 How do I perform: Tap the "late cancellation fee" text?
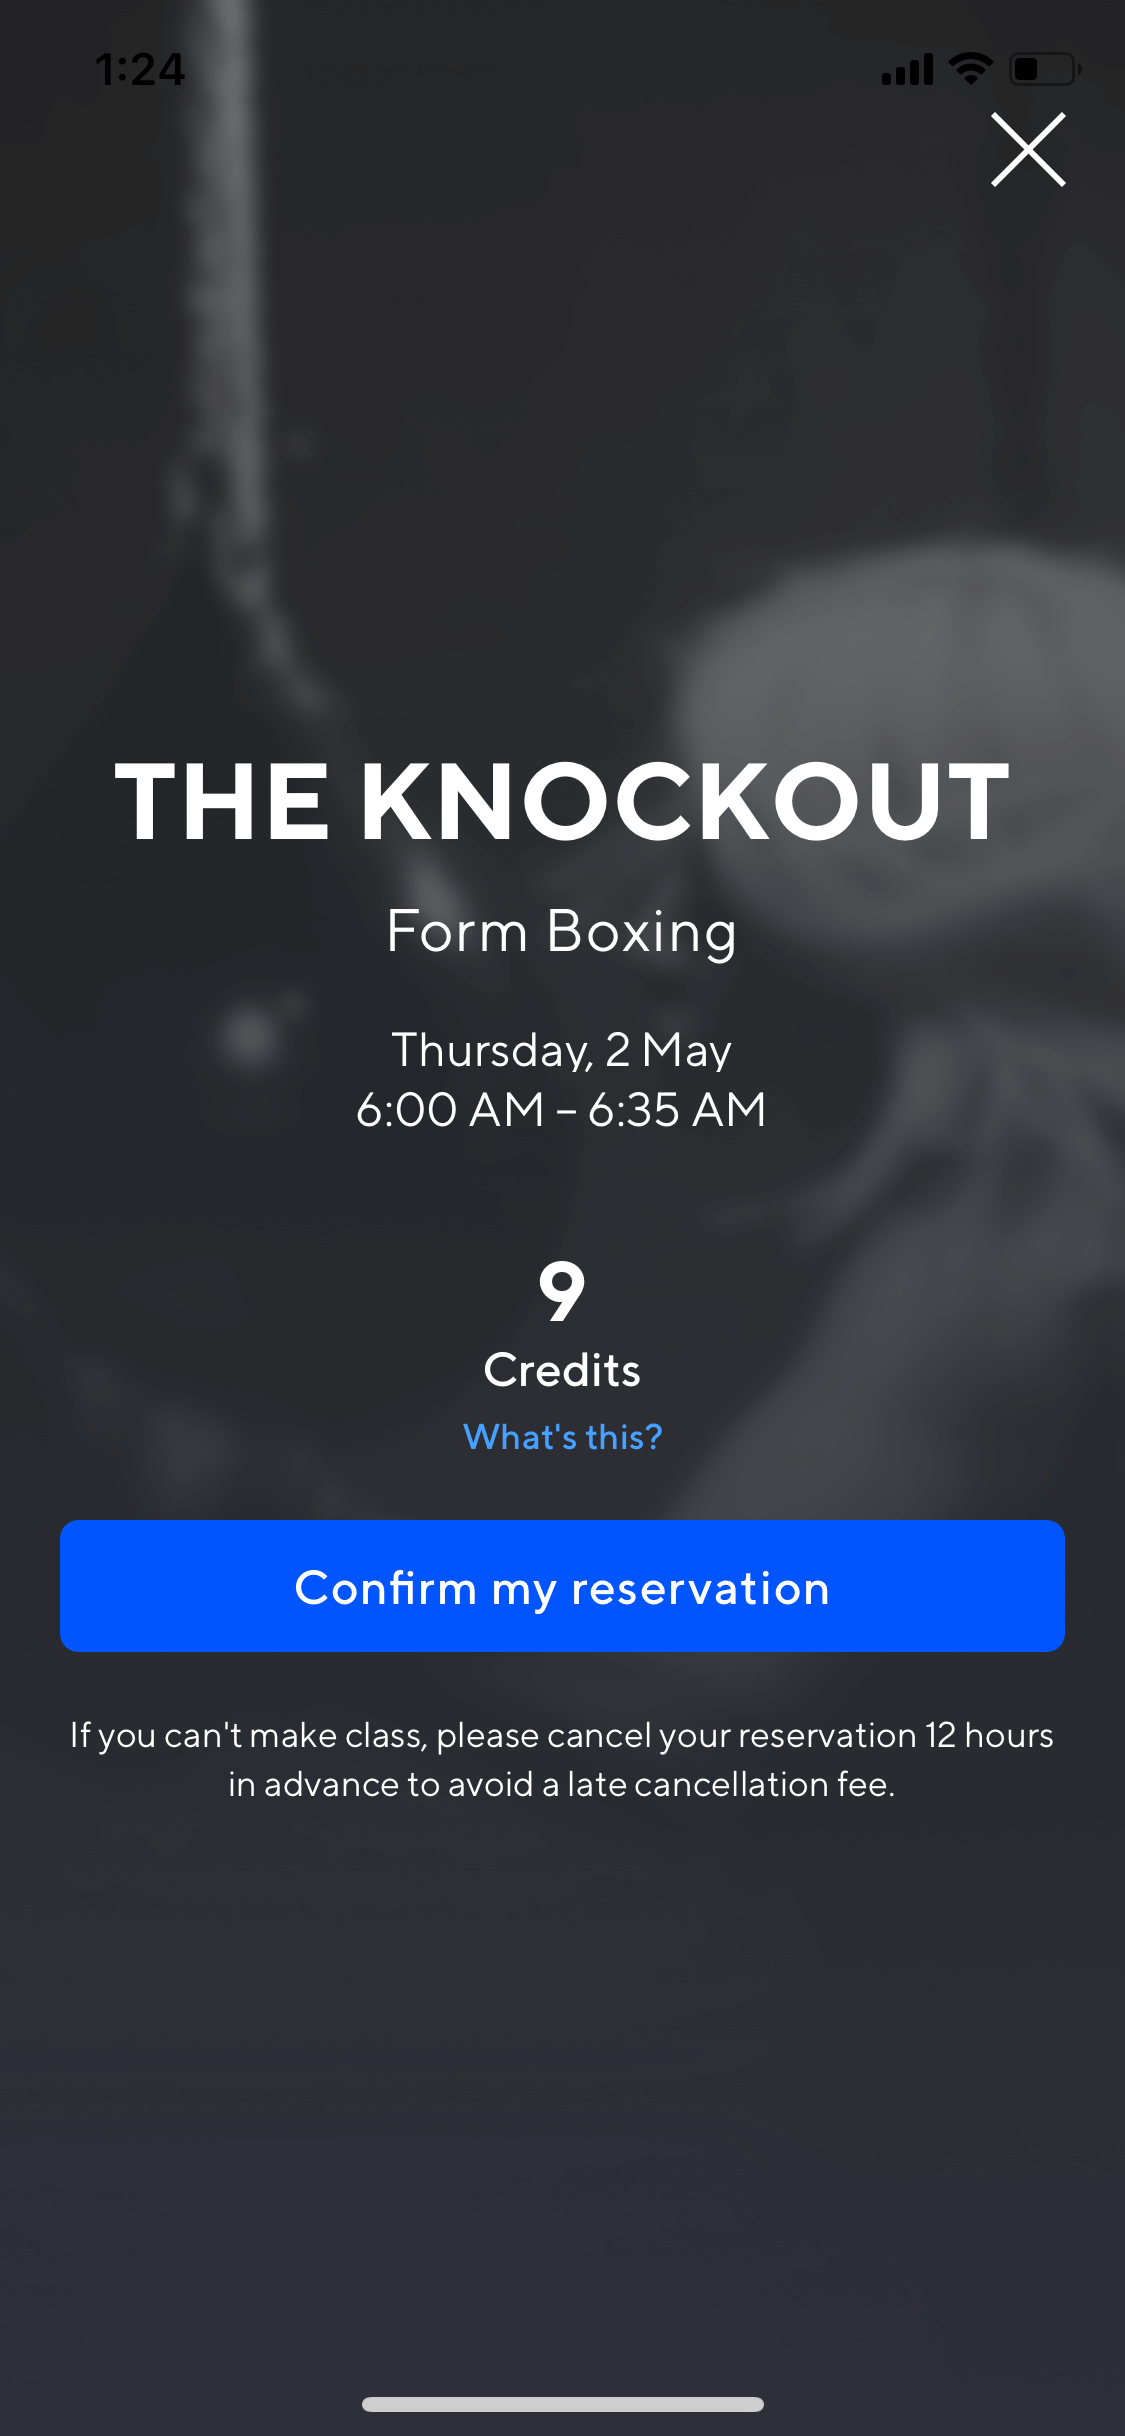730,1784
